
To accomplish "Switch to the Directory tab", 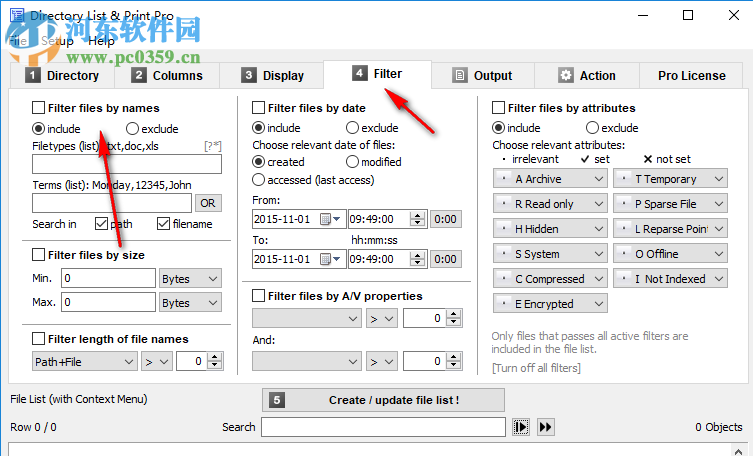I will click(x=62, y=75).
